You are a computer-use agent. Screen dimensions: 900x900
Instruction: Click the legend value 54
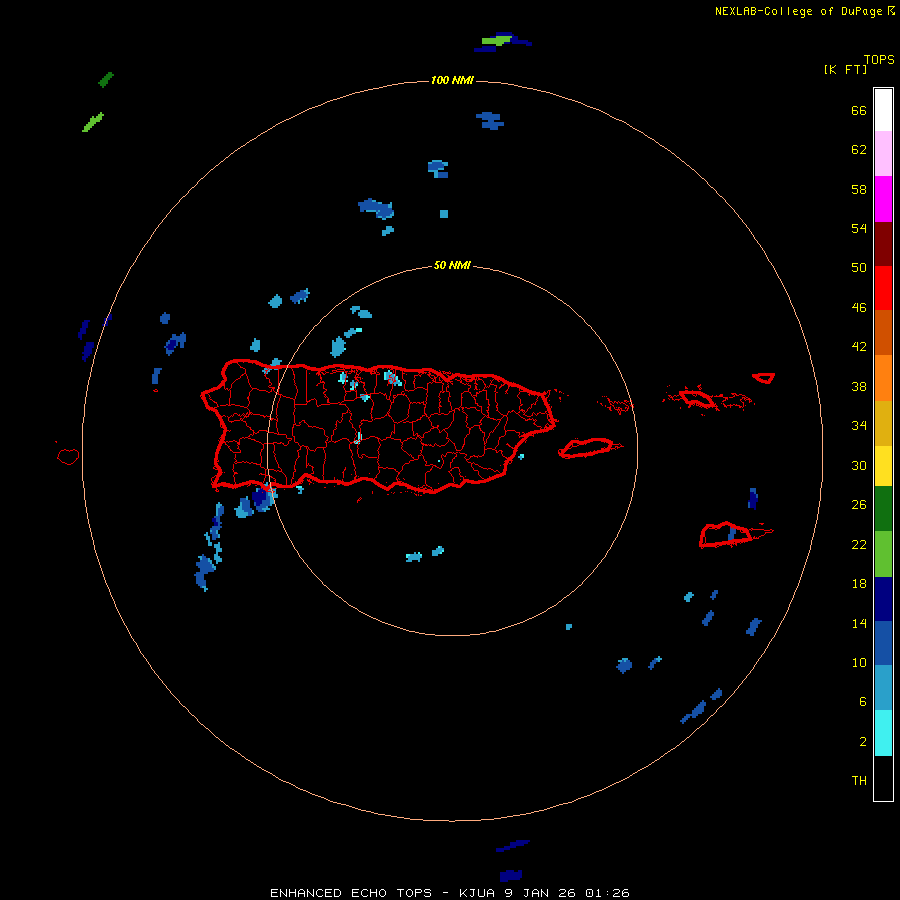tap(859, 228)
